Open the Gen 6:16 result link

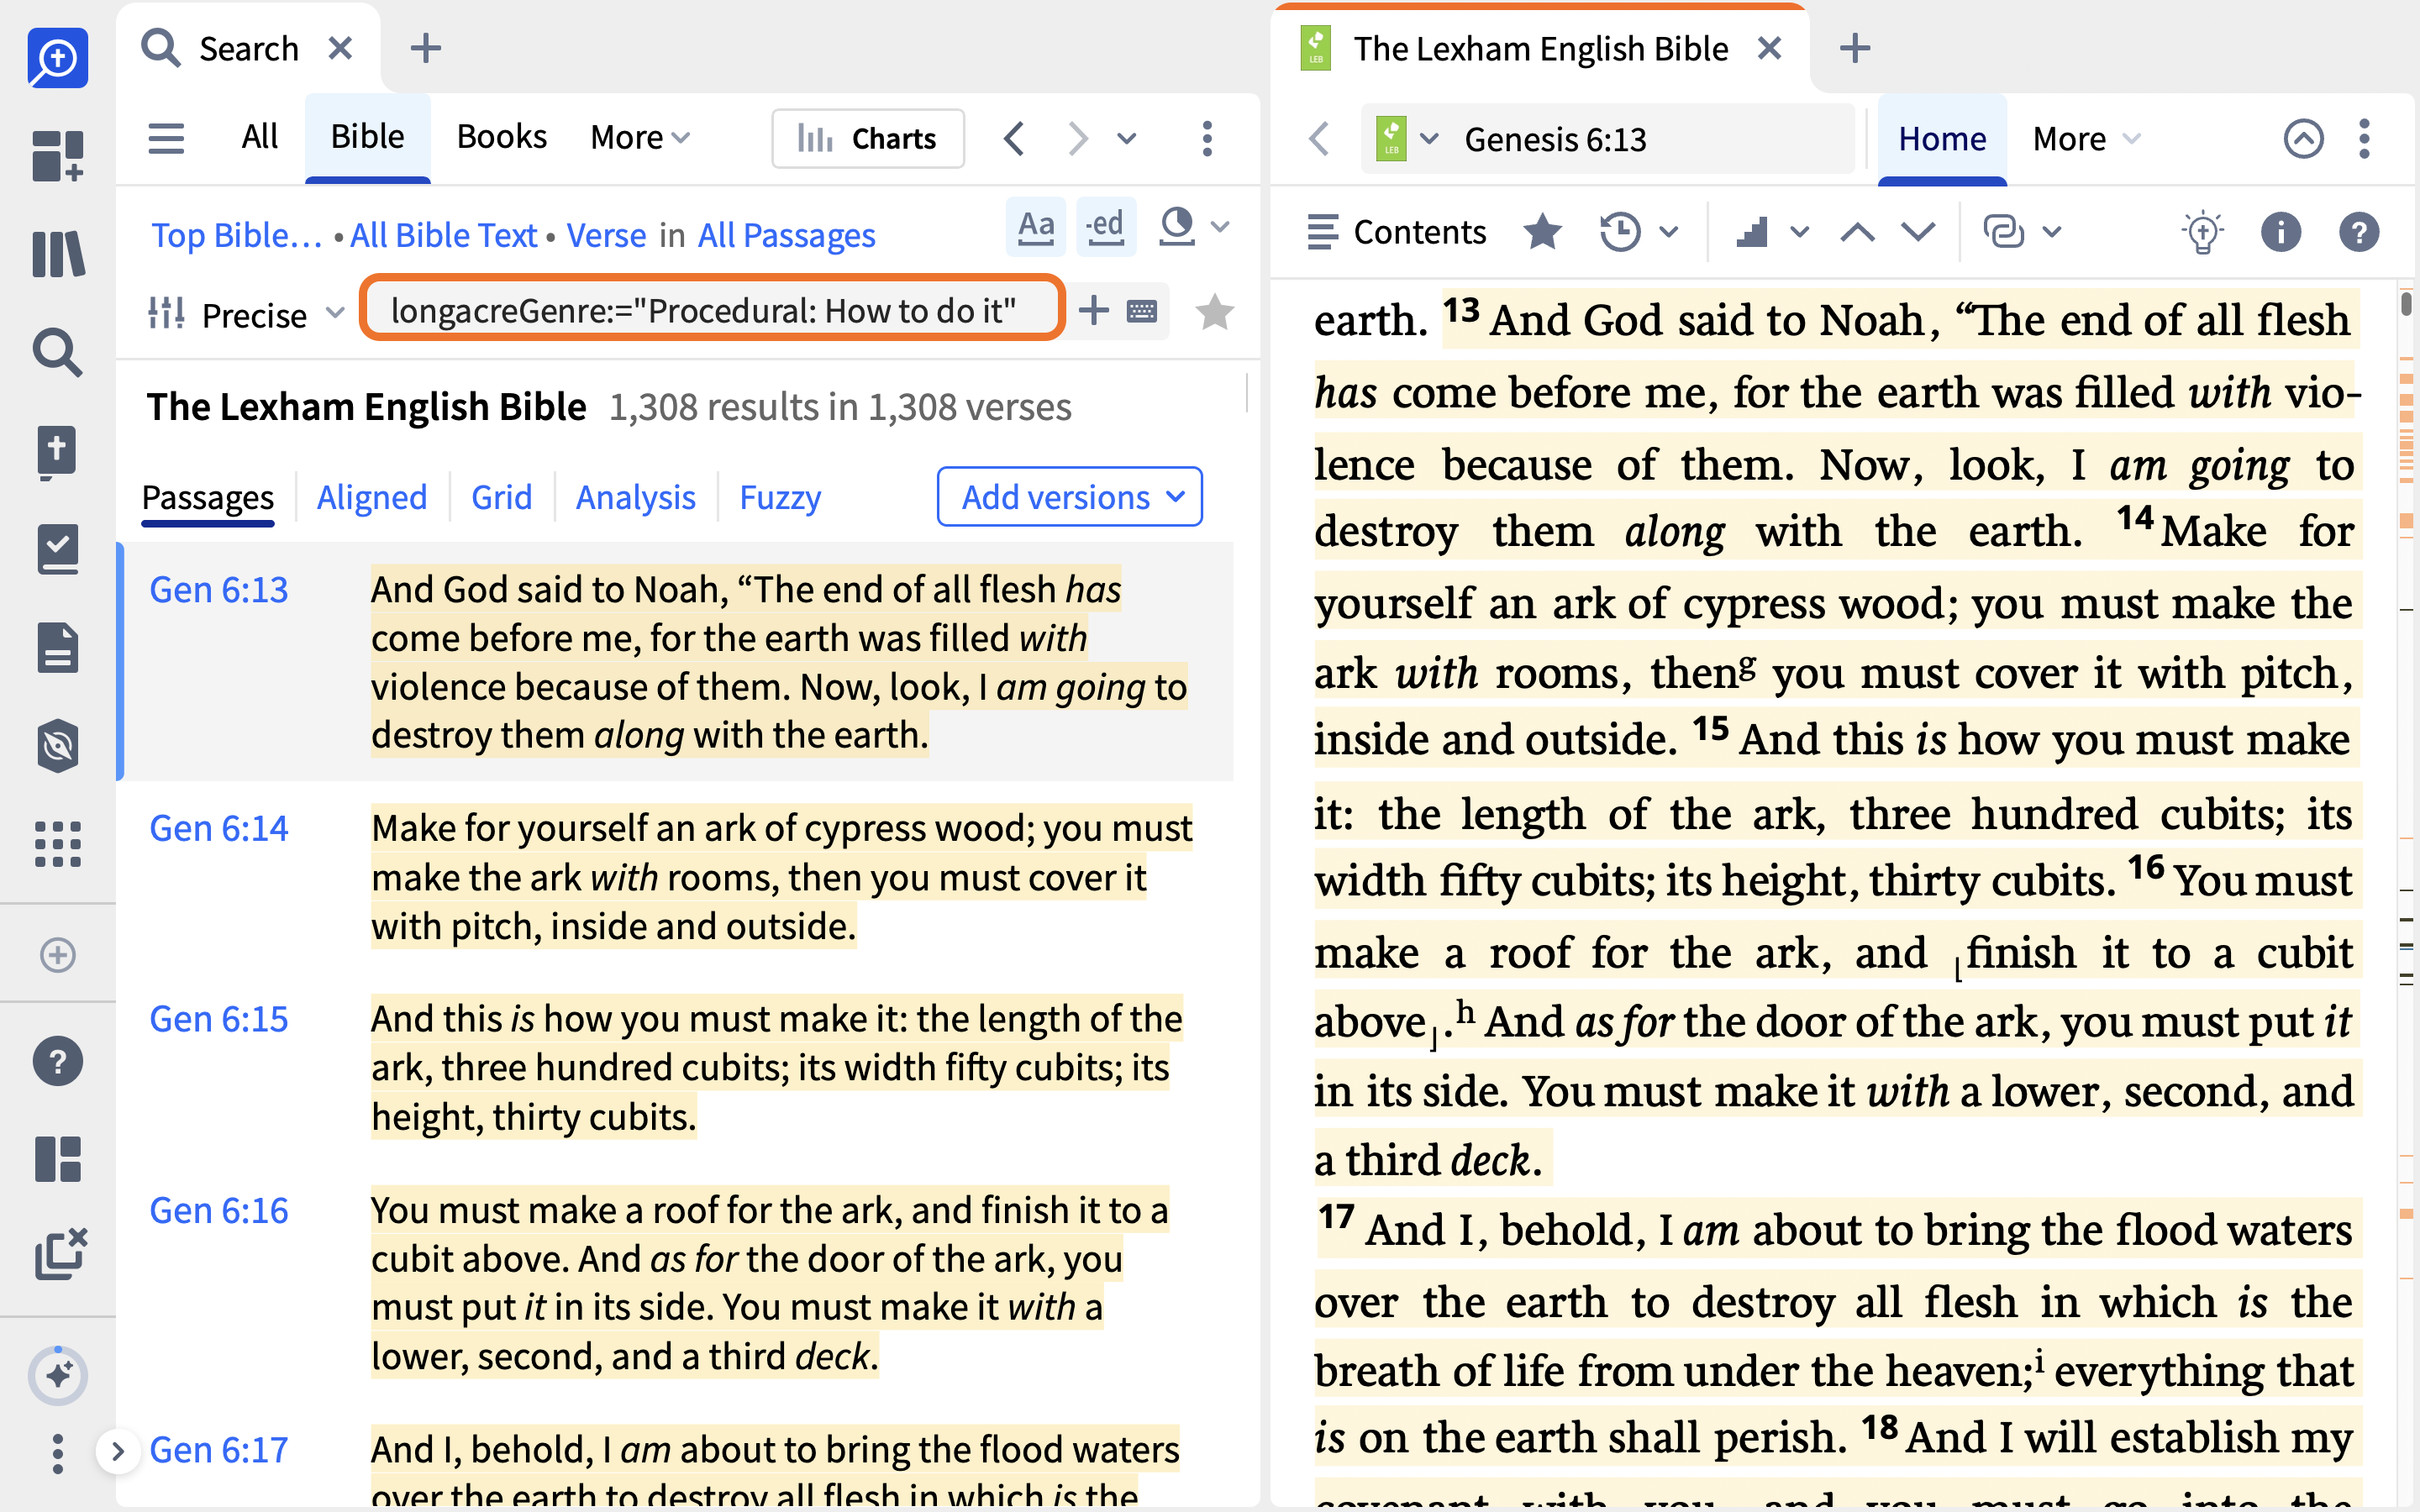(218, 1210)
